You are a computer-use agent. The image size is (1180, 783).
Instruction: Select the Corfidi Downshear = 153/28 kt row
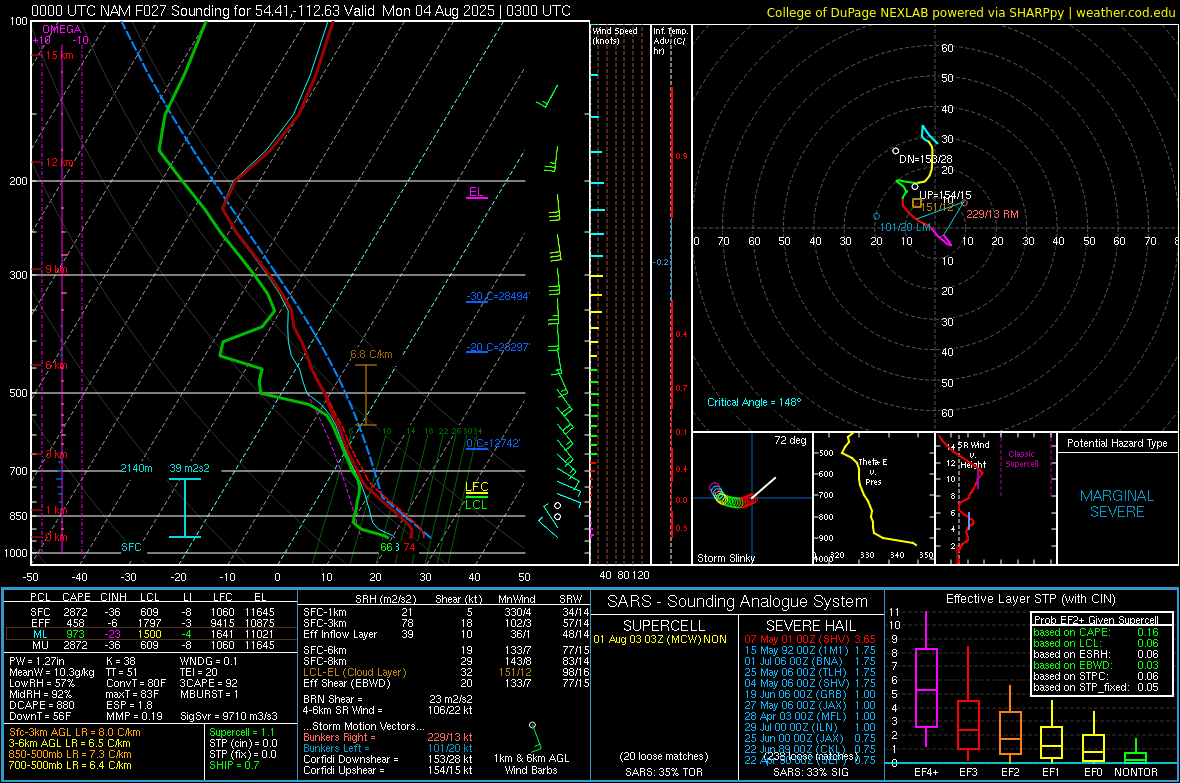click(388, 759)
